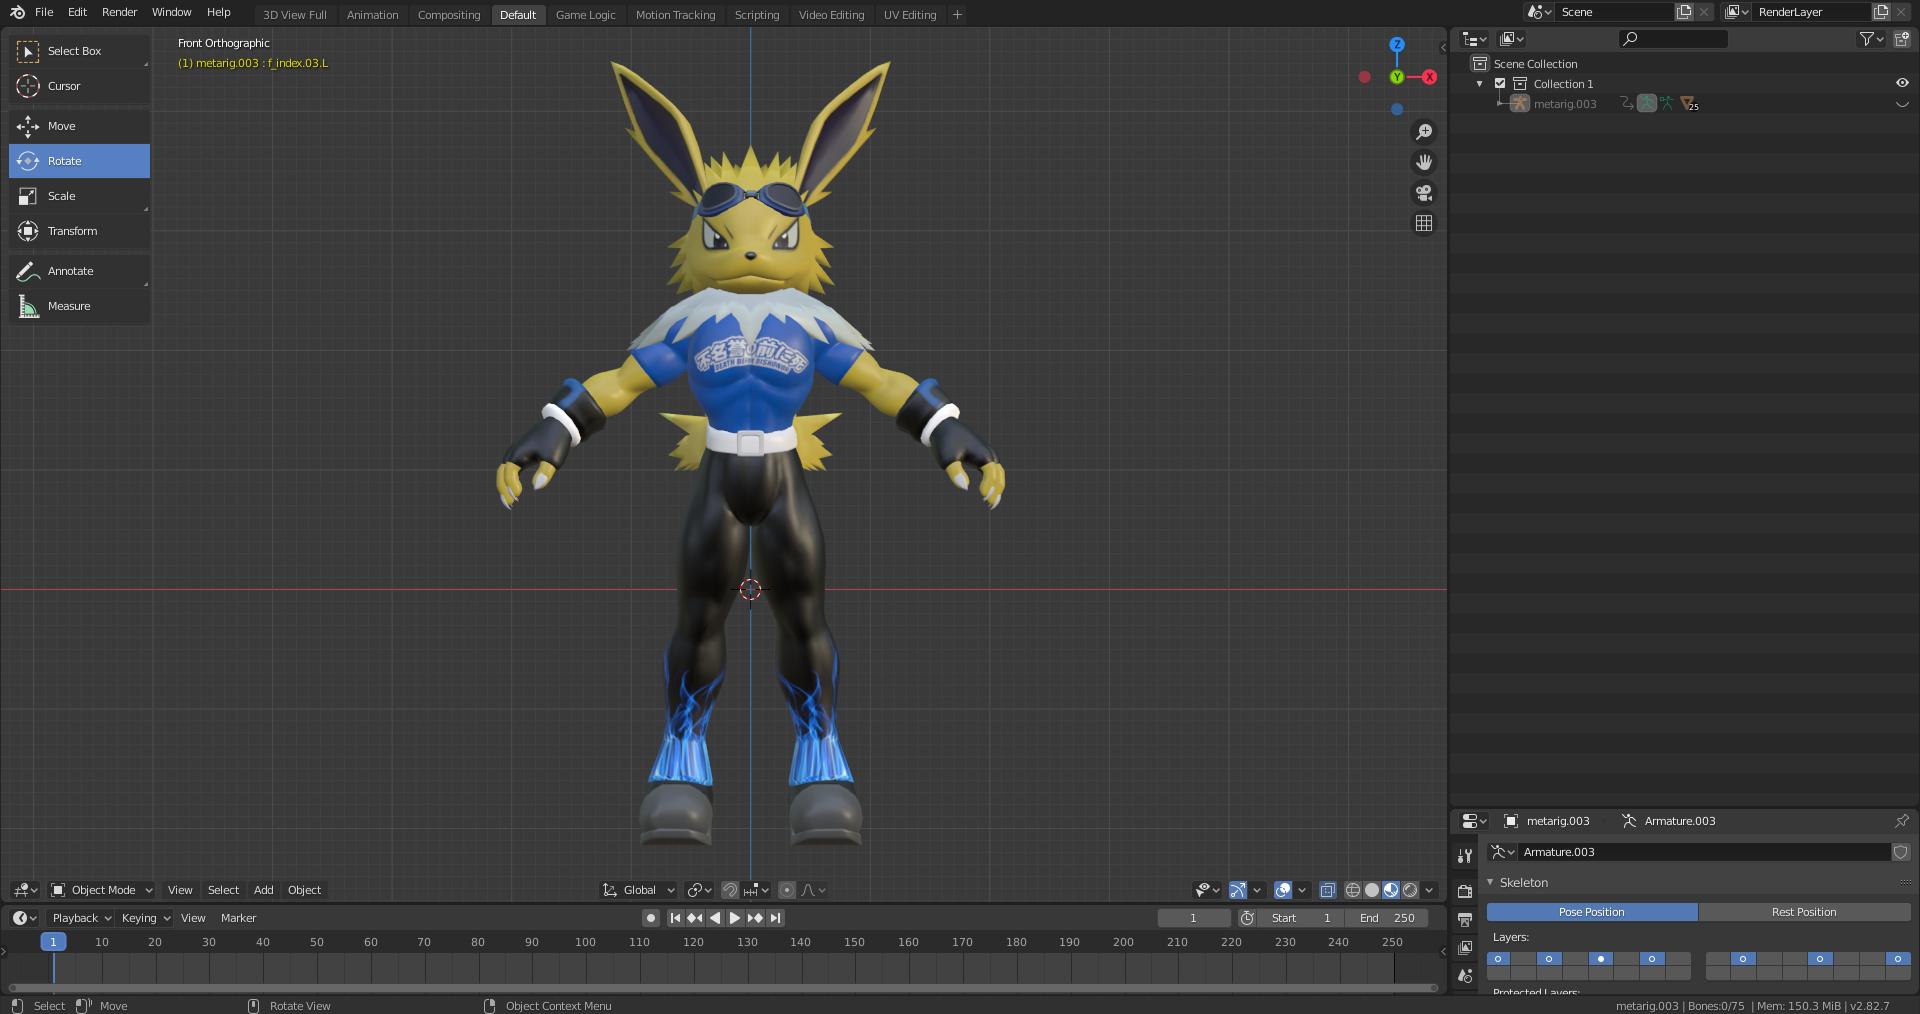Click Pose Position button
1920x1014 pixels.
(x=1592, y=912)
